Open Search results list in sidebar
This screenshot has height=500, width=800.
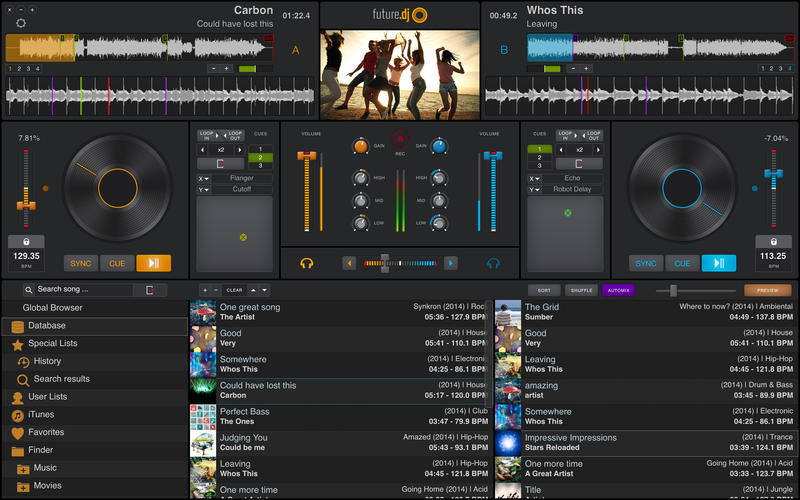(61, 379)
